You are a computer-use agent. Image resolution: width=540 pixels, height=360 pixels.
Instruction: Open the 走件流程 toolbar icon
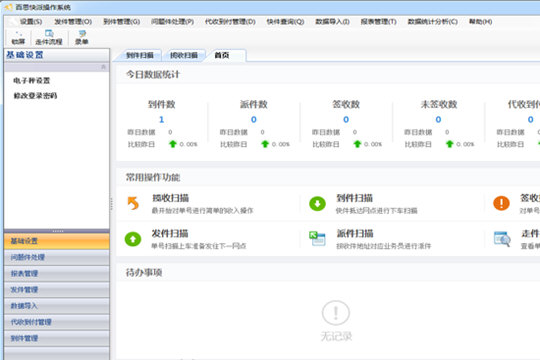point(49,38)
